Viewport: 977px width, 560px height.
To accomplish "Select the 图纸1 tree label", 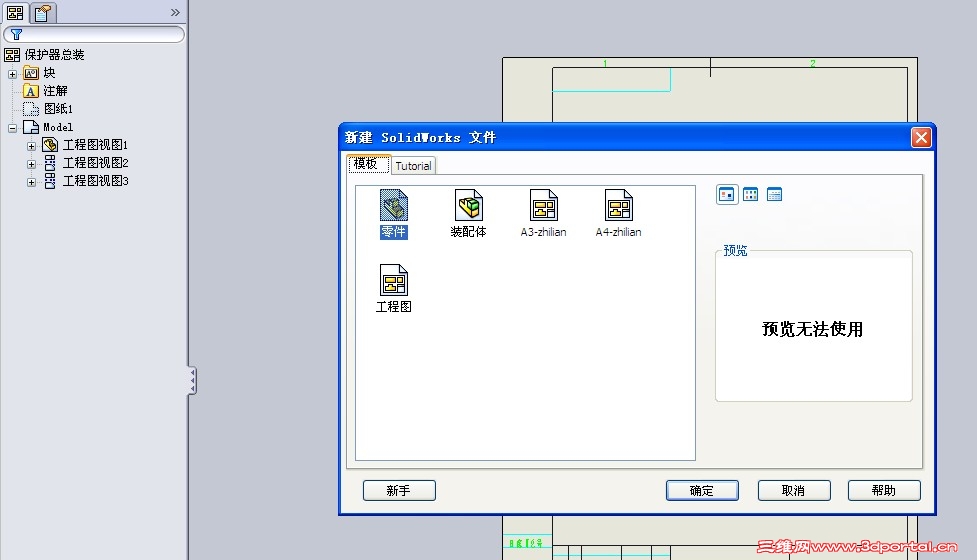I will click(59, 109).
